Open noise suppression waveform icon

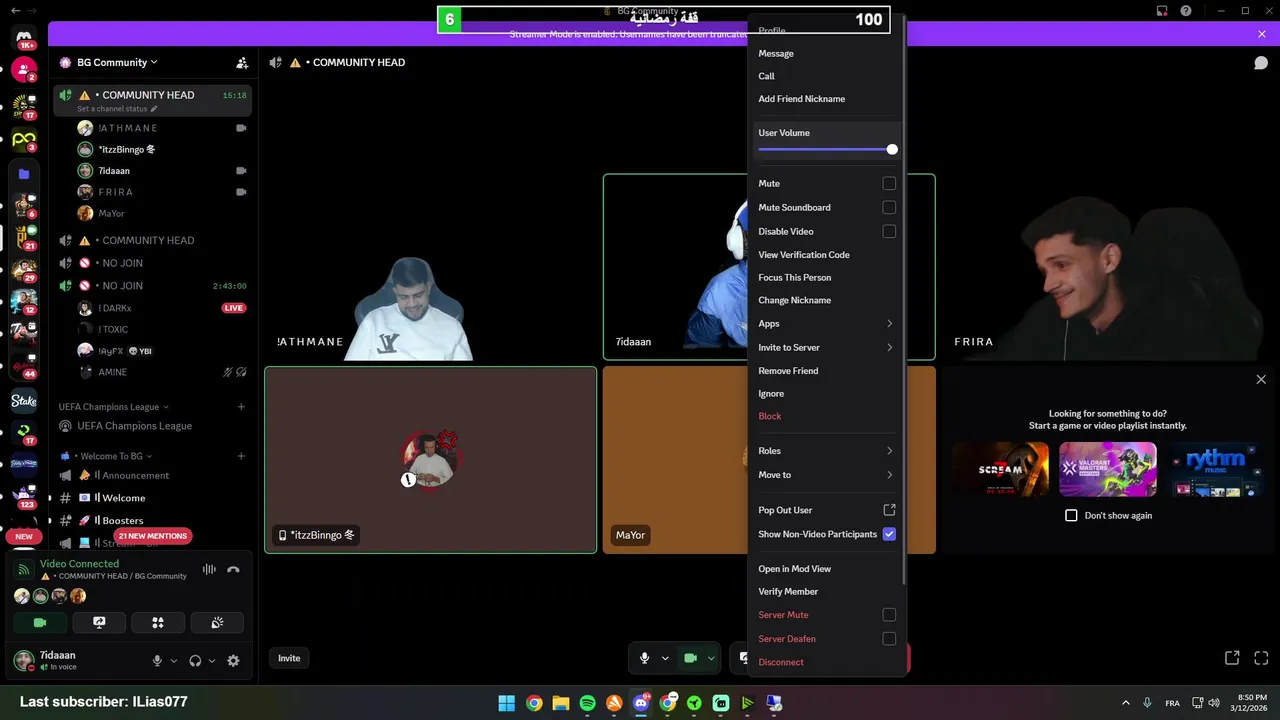pyautogui.click(x=209, y=570)
